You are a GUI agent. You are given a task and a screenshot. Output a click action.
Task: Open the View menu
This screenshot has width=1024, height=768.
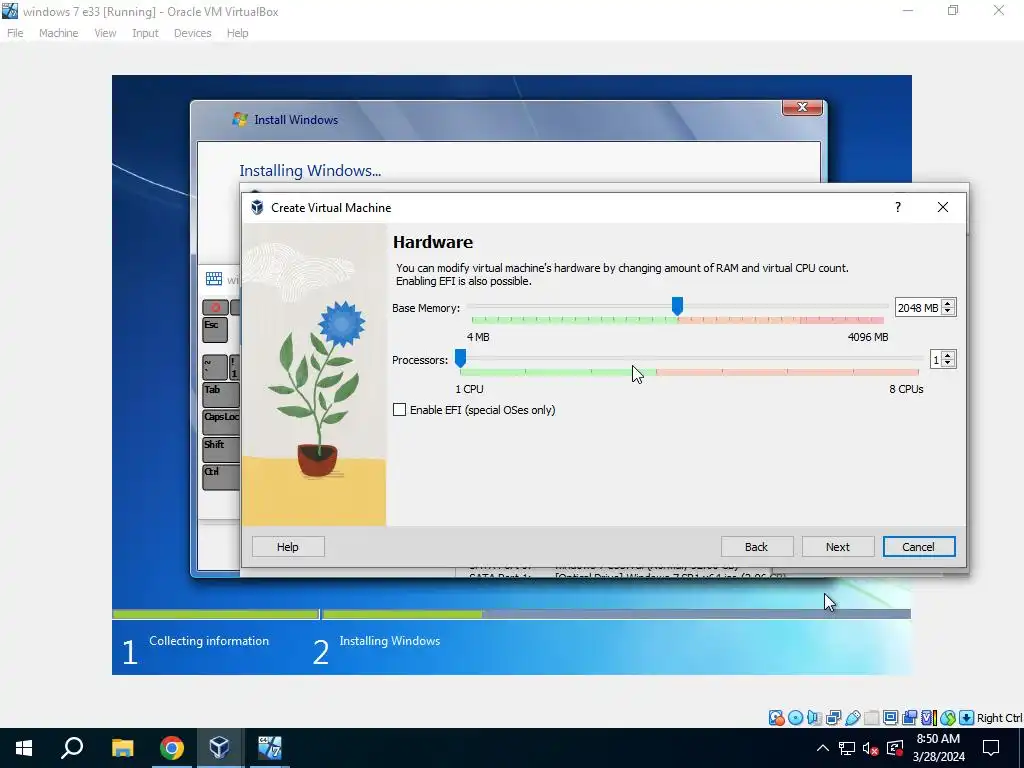pos(105,33)
